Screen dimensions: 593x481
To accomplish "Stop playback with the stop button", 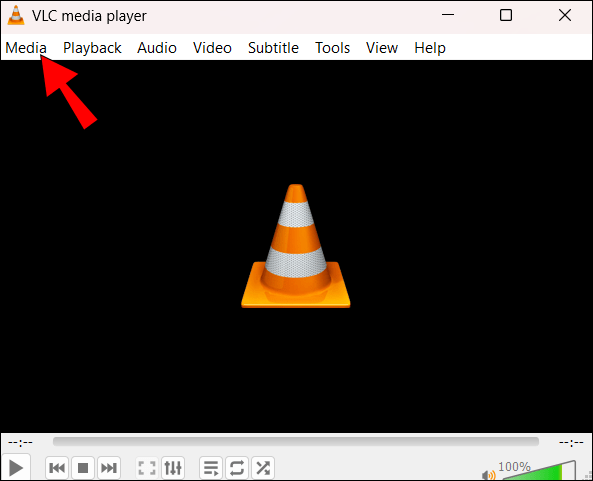I will [x=83, y=468].
